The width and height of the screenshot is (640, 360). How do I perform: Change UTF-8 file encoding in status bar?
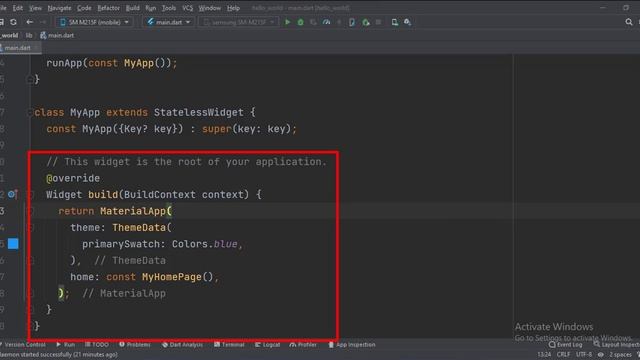(584, 355)
